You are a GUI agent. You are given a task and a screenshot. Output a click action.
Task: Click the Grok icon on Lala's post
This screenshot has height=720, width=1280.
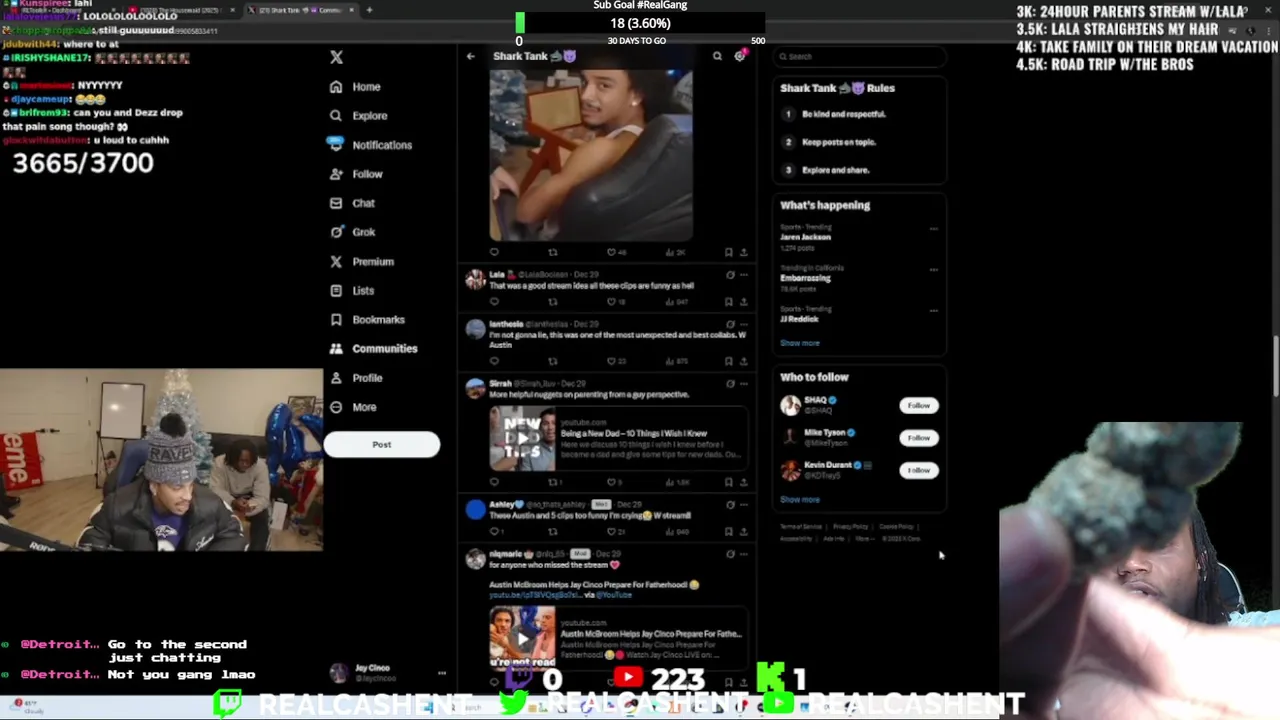730,275
